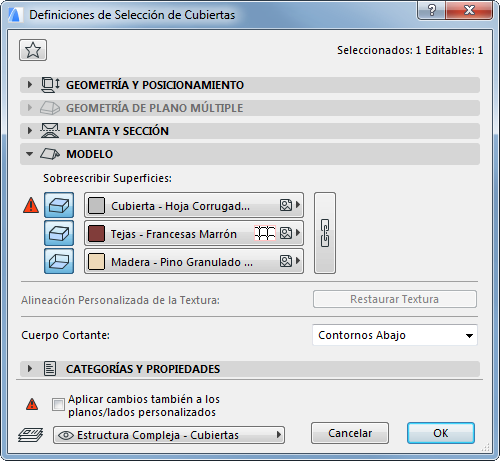This screenshot has width=500, height=461.
Task: Click the layers icon at bottom left
Action: tap(30, 435)
